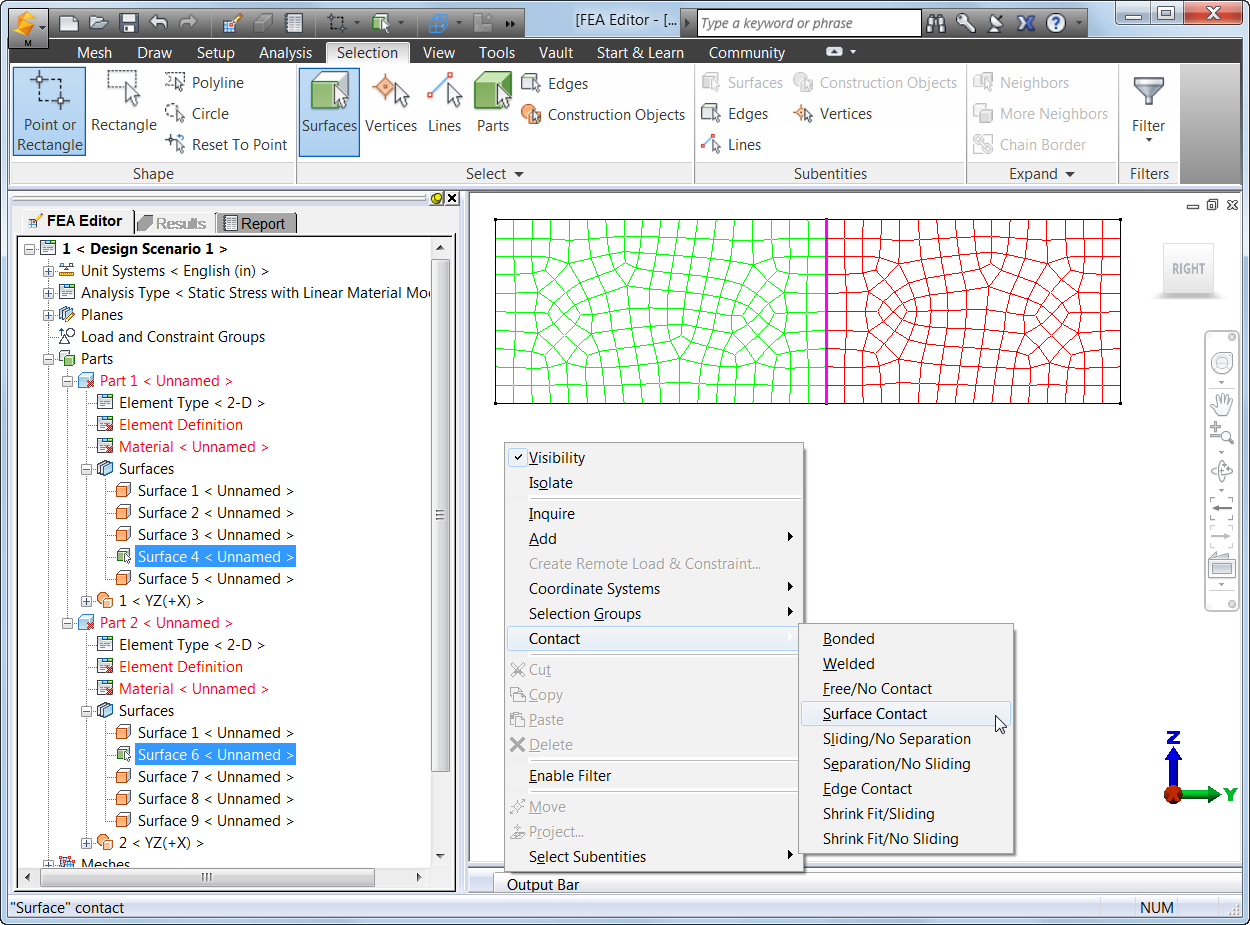Screen dimensions: 1250x925
Task: Select Part 2 Material item
Action: 194,689
